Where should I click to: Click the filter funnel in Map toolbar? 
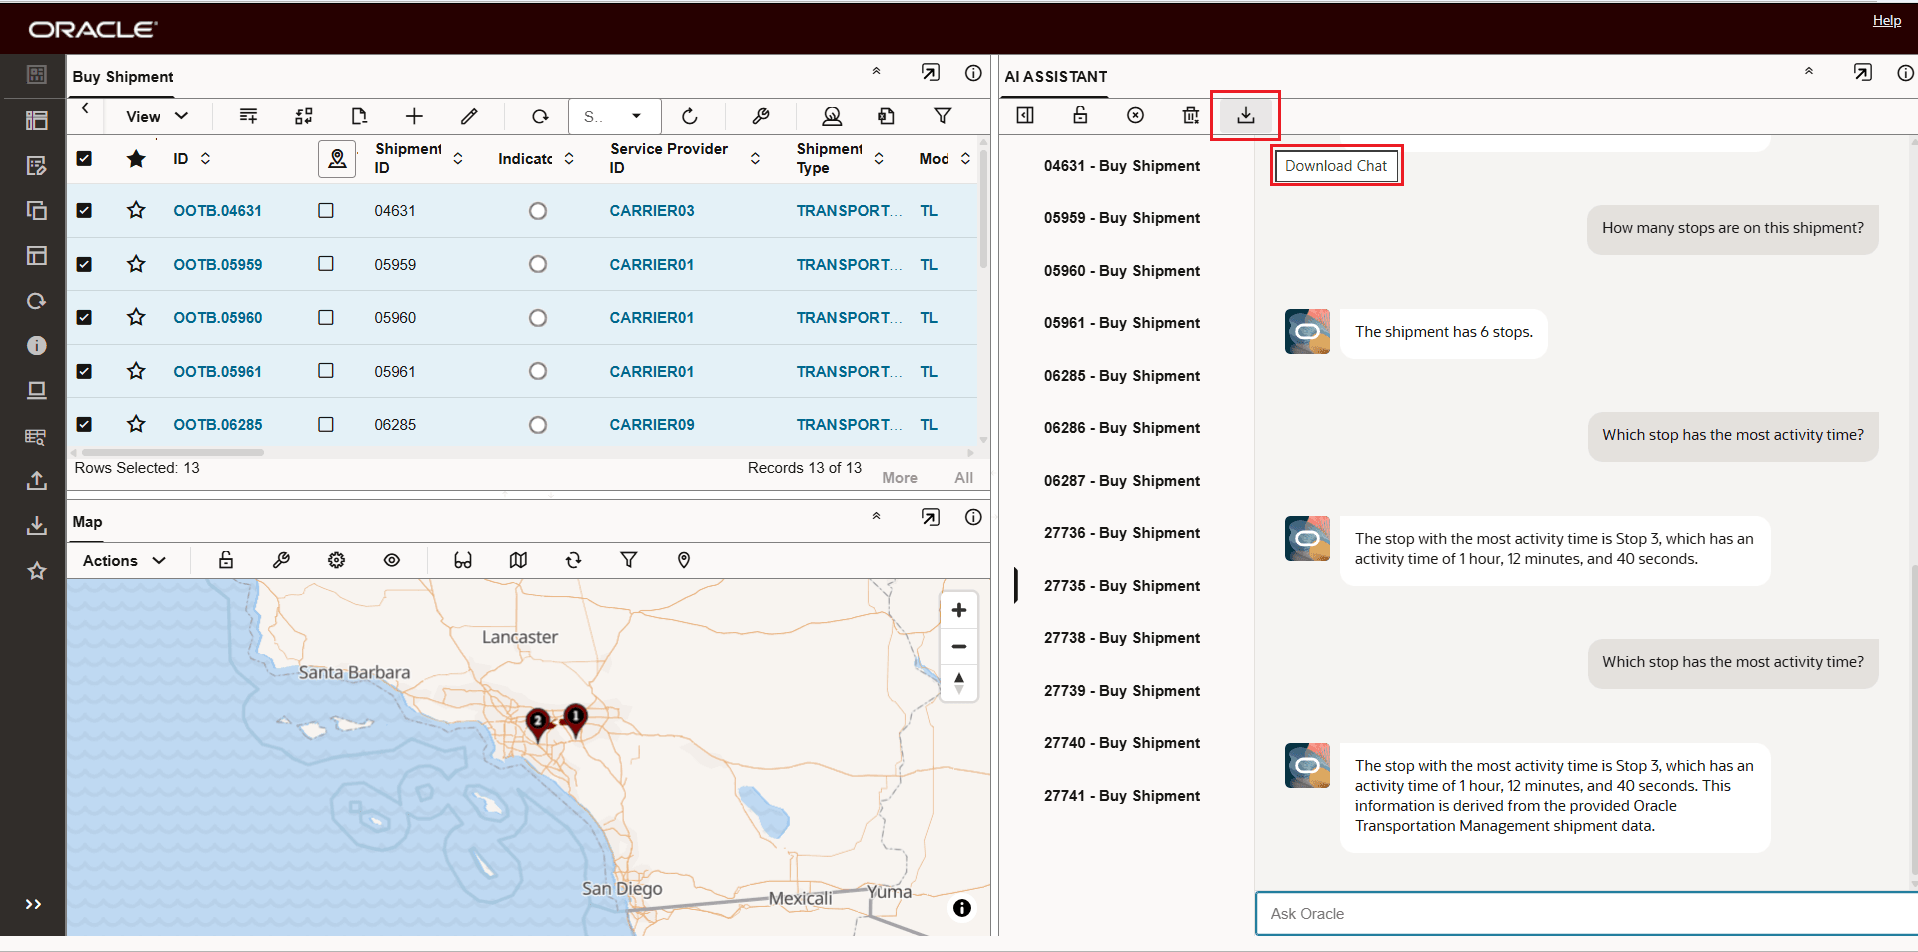click(629, 560)
